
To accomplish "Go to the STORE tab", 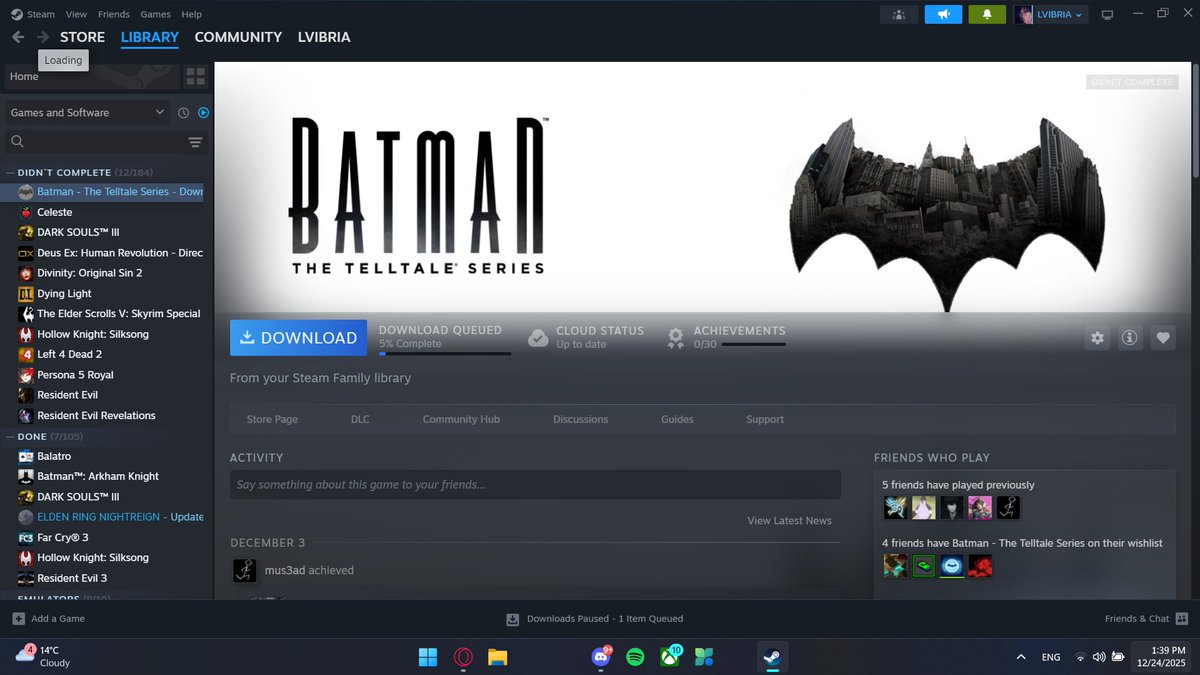I will pos(82,37).
